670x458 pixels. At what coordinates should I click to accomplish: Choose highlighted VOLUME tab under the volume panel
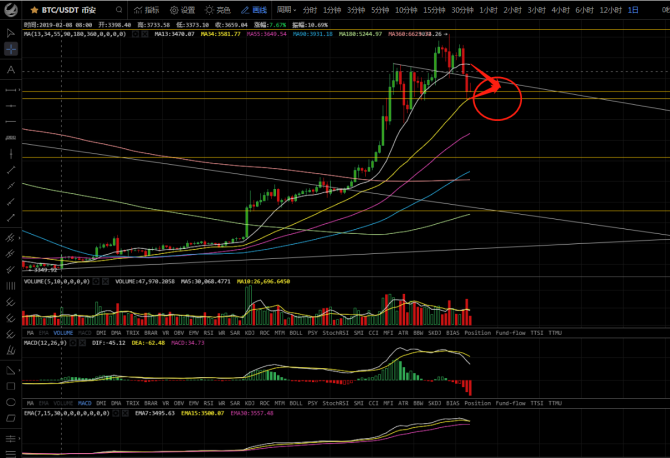tap(63, 333)
